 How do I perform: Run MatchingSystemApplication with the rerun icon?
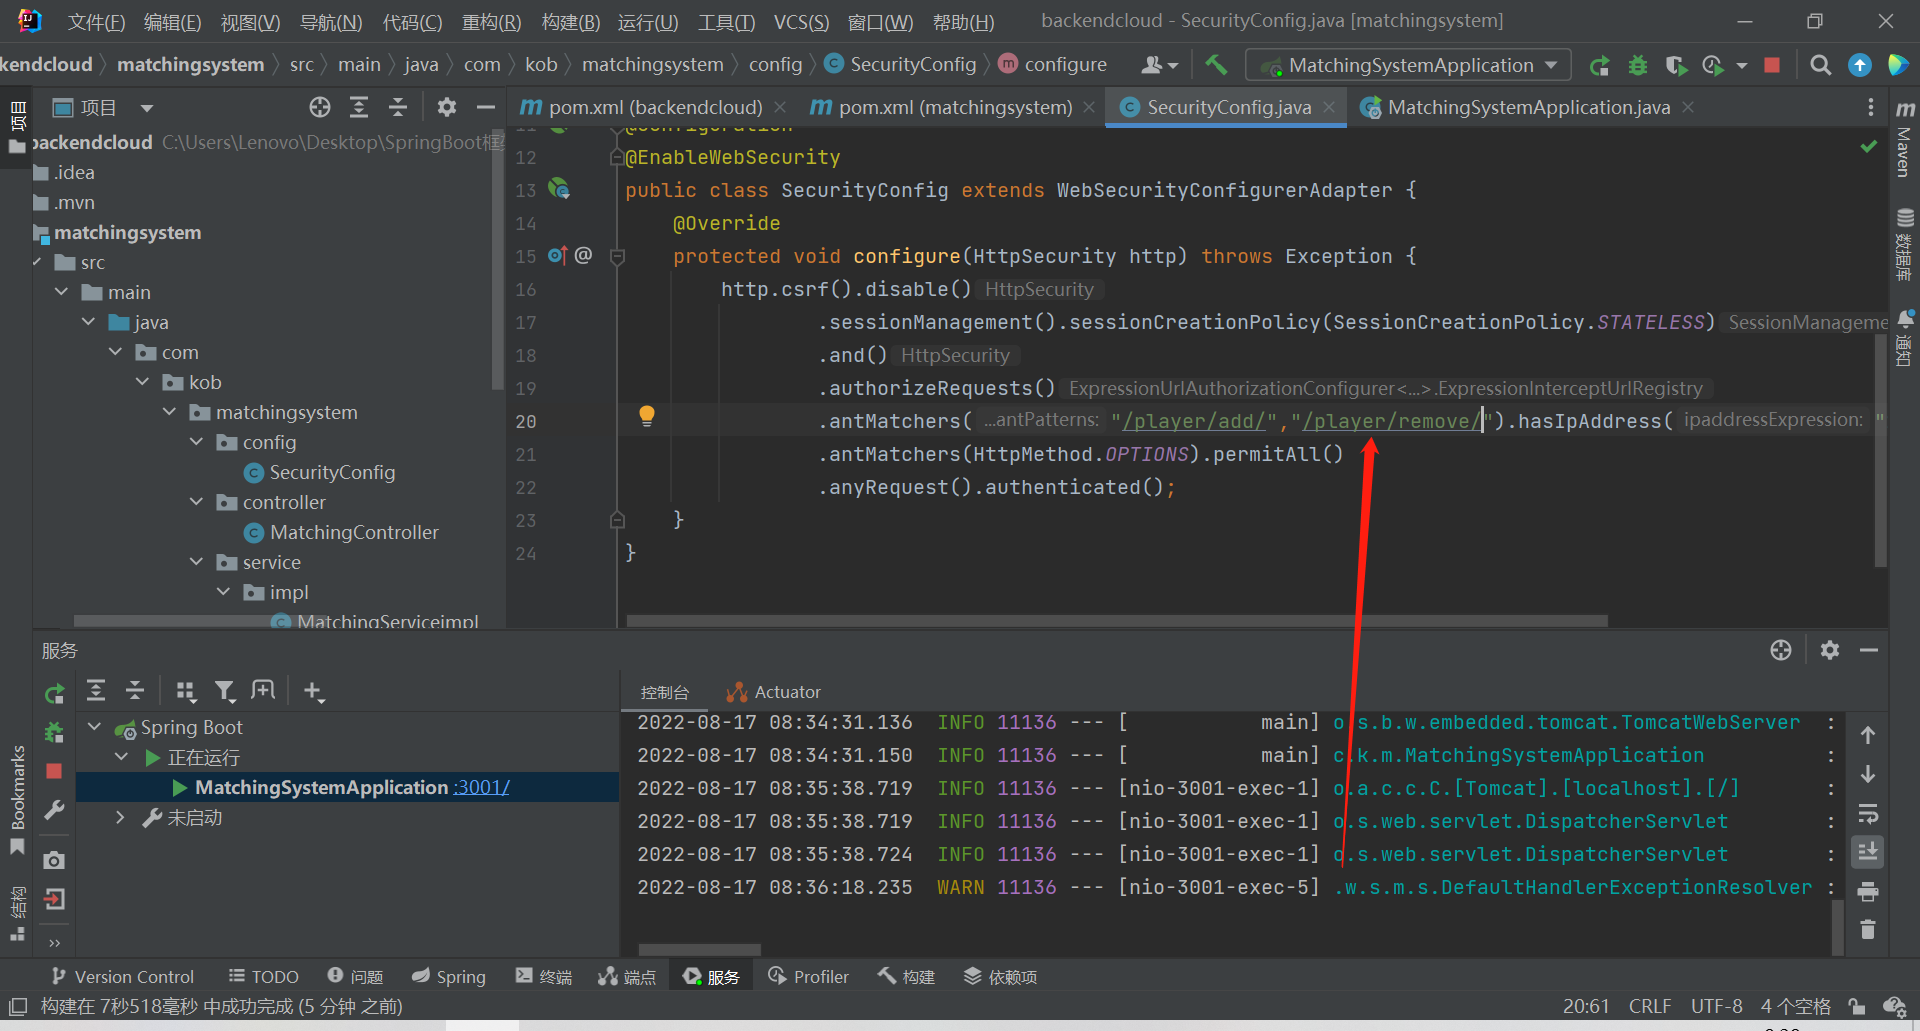pos(1600,65)
